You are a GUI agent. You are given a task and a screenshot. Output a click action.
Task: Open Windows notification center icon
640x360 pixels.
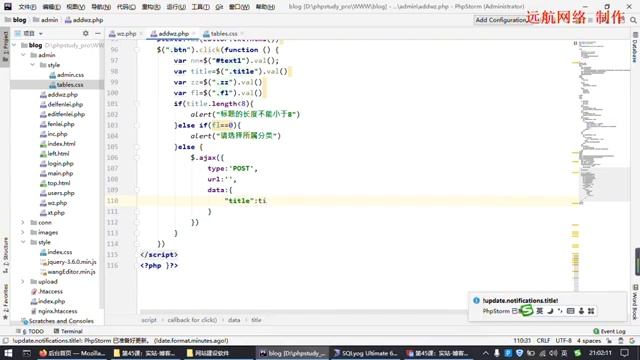point(624,353)
